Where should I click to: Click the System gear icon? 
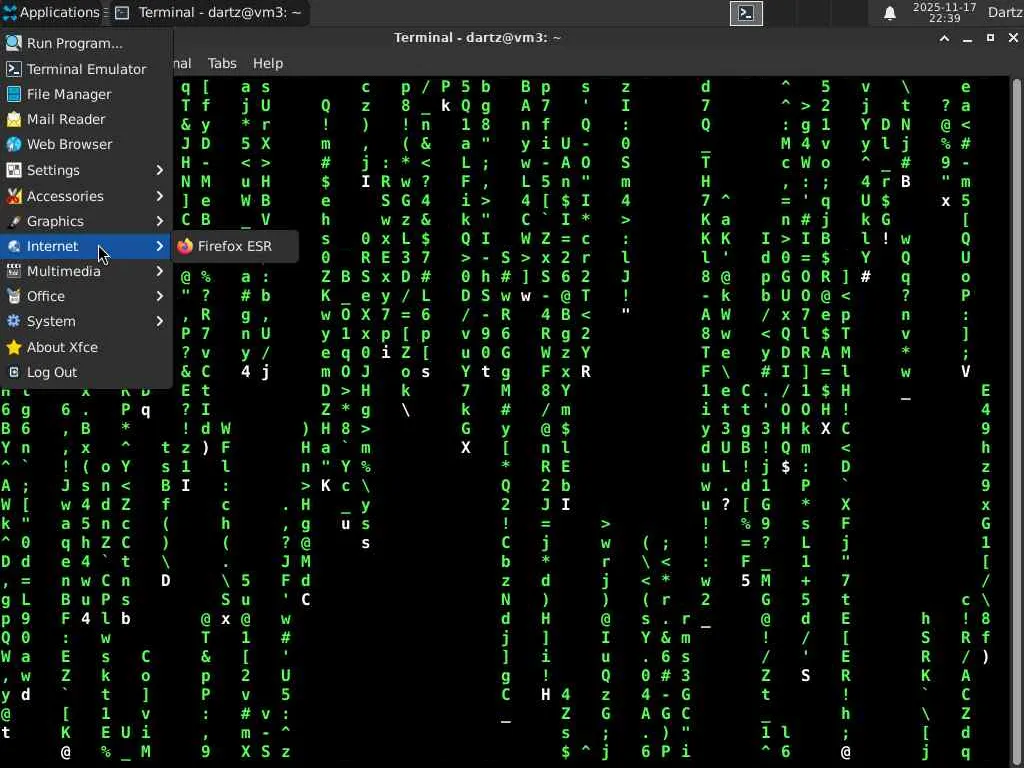point(14,321)
